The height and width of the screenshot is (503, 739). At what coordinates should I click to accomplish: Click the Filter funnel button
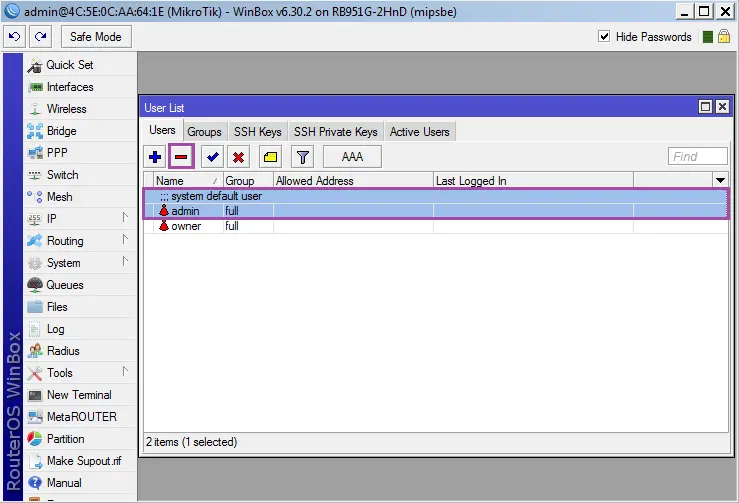coord(303,157)
